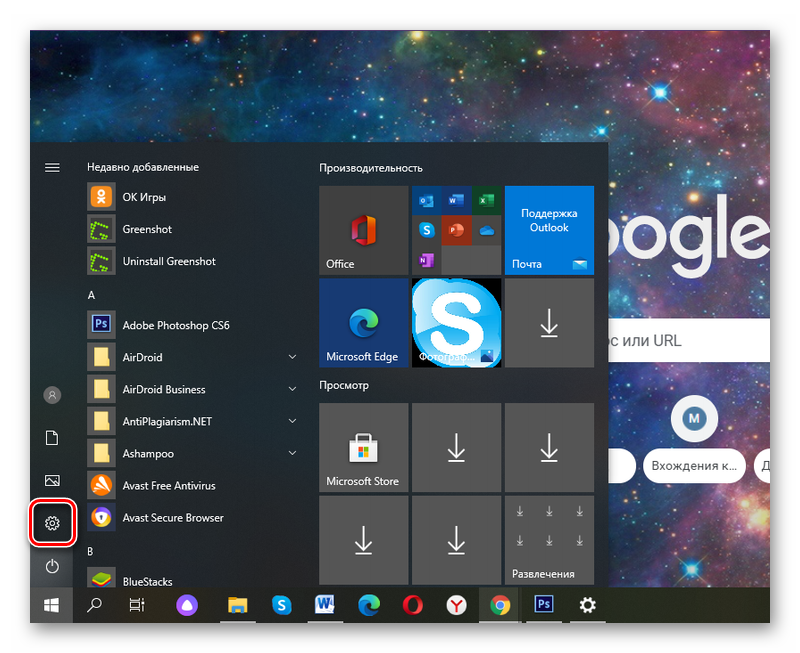This screenshot has height=653, width=800.
Task: Click the Power button icon
Action: tap(52, 566)
